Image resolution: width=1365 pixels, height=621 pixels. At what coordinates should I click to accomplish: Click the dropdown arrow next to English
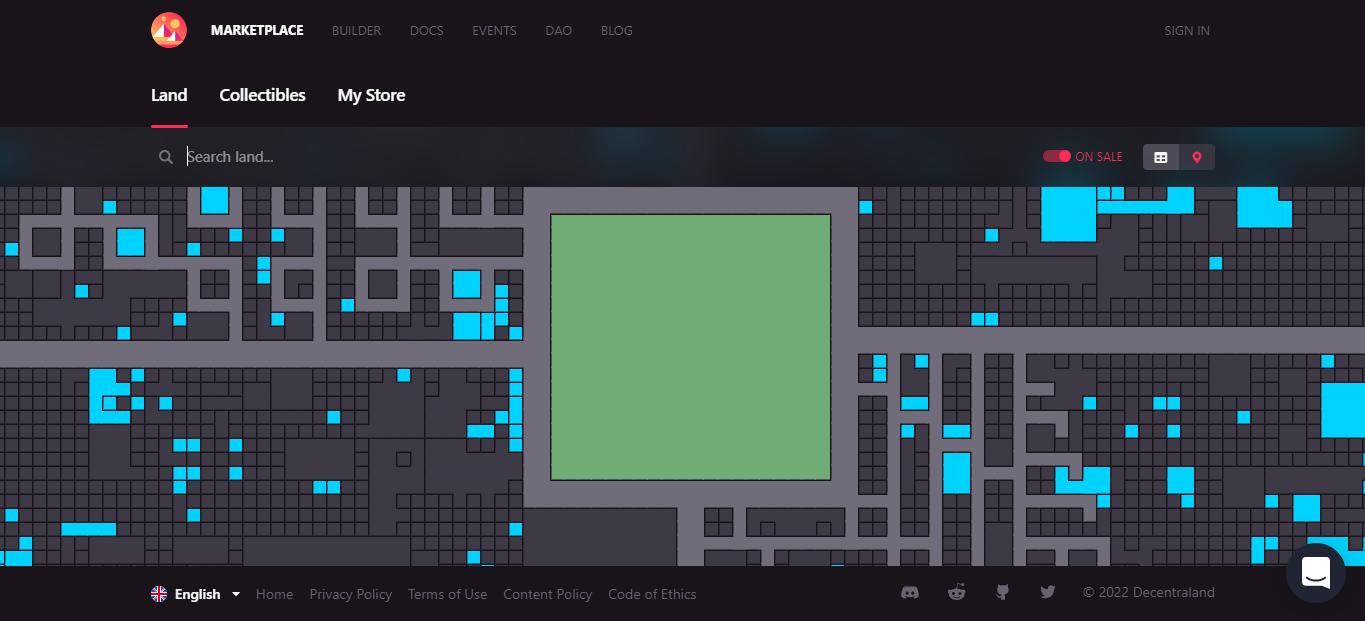coord(236,594)
